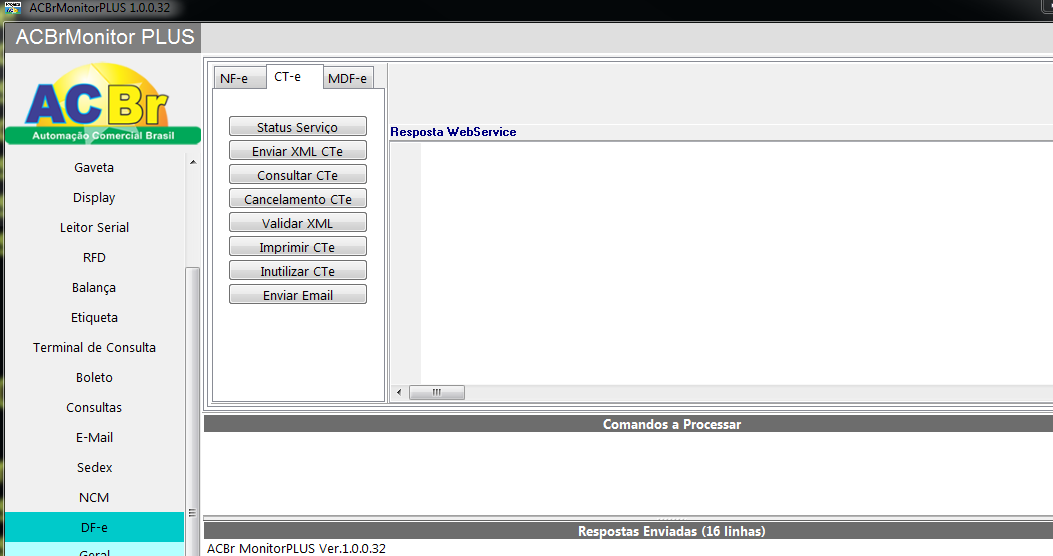The width and height of the screenshot is (1053, 556).
Task: Click Cancelamento CTe button
Action: pyautogui.click(x=297, y=199)
